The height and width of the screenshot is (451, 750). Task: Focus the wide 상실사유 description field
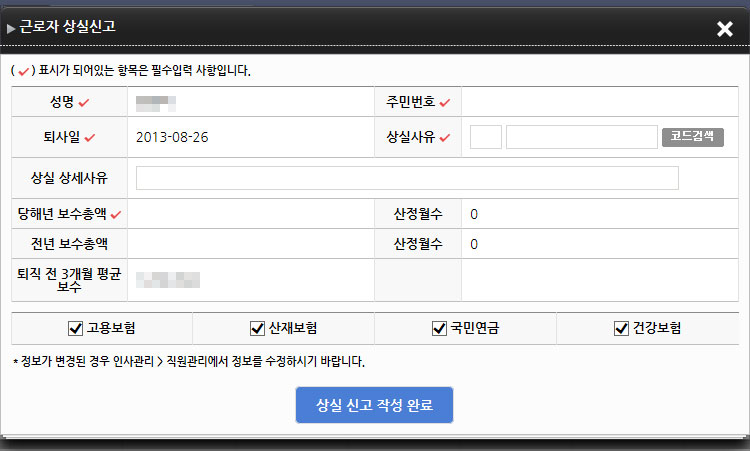(580, 137)
